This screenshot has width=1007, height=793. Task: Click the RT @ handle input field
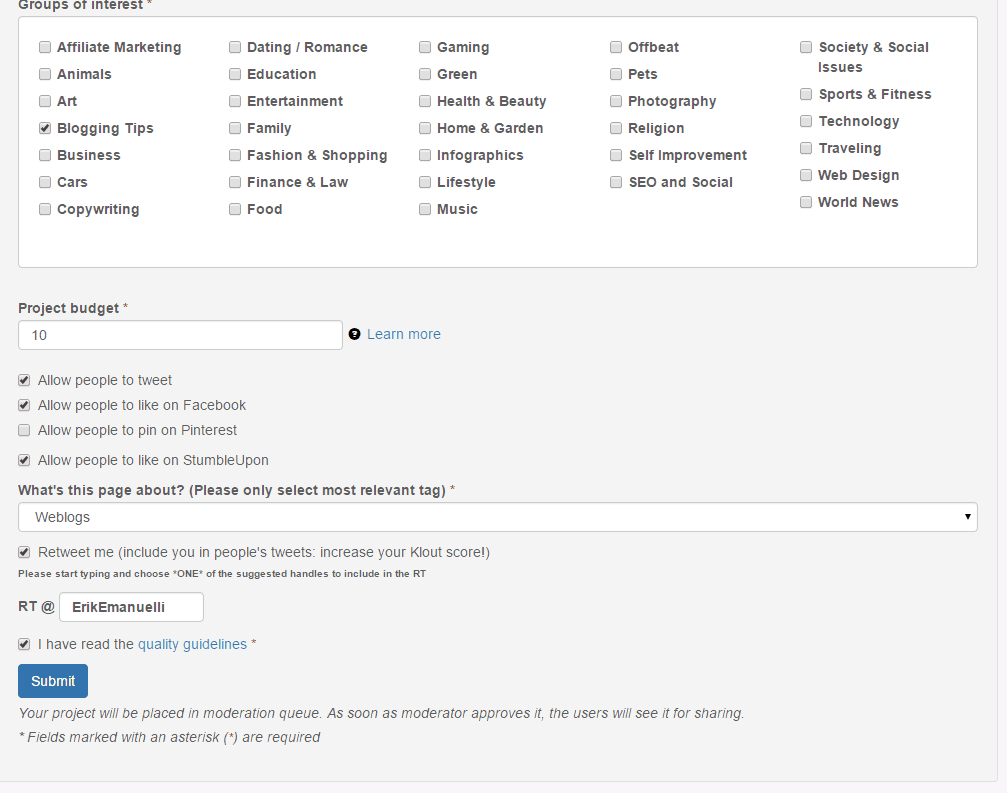tap(131, 607)
